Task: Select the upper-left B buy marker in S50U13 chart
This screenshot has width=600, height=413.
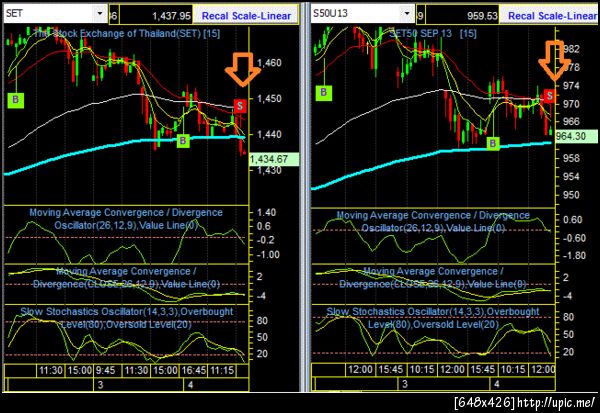Action: point(324,92)
